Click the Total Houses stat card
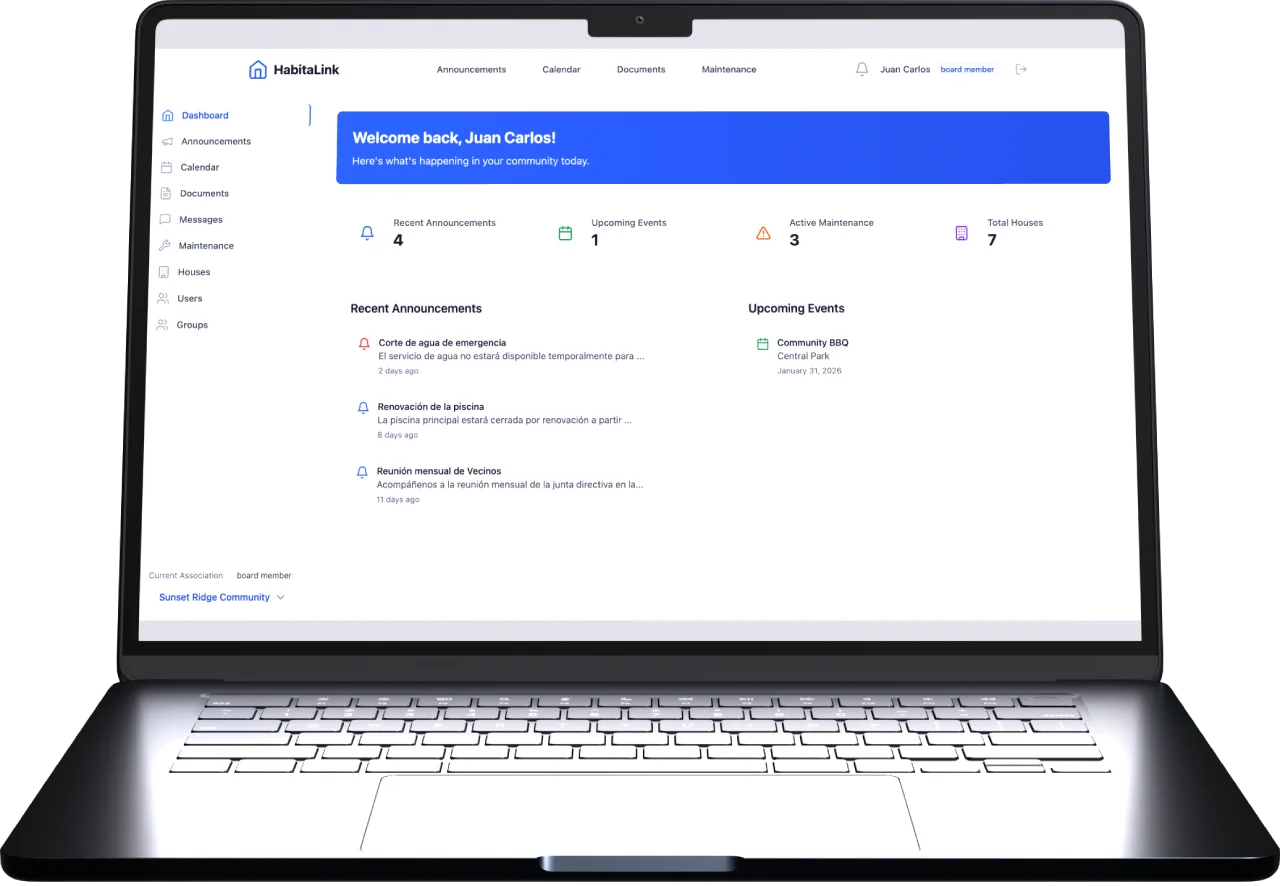1280x886 pixels. point(1014,233)
